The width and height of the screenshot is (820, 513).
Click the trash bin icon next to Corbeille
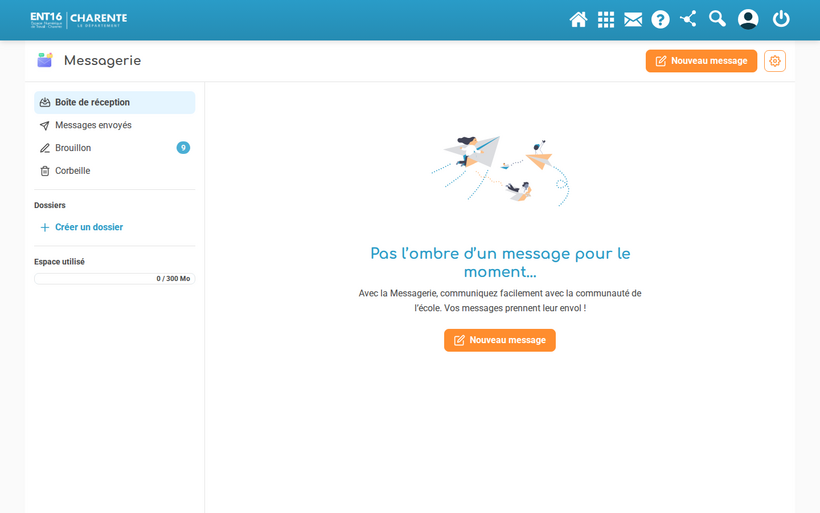coord(45,171)
